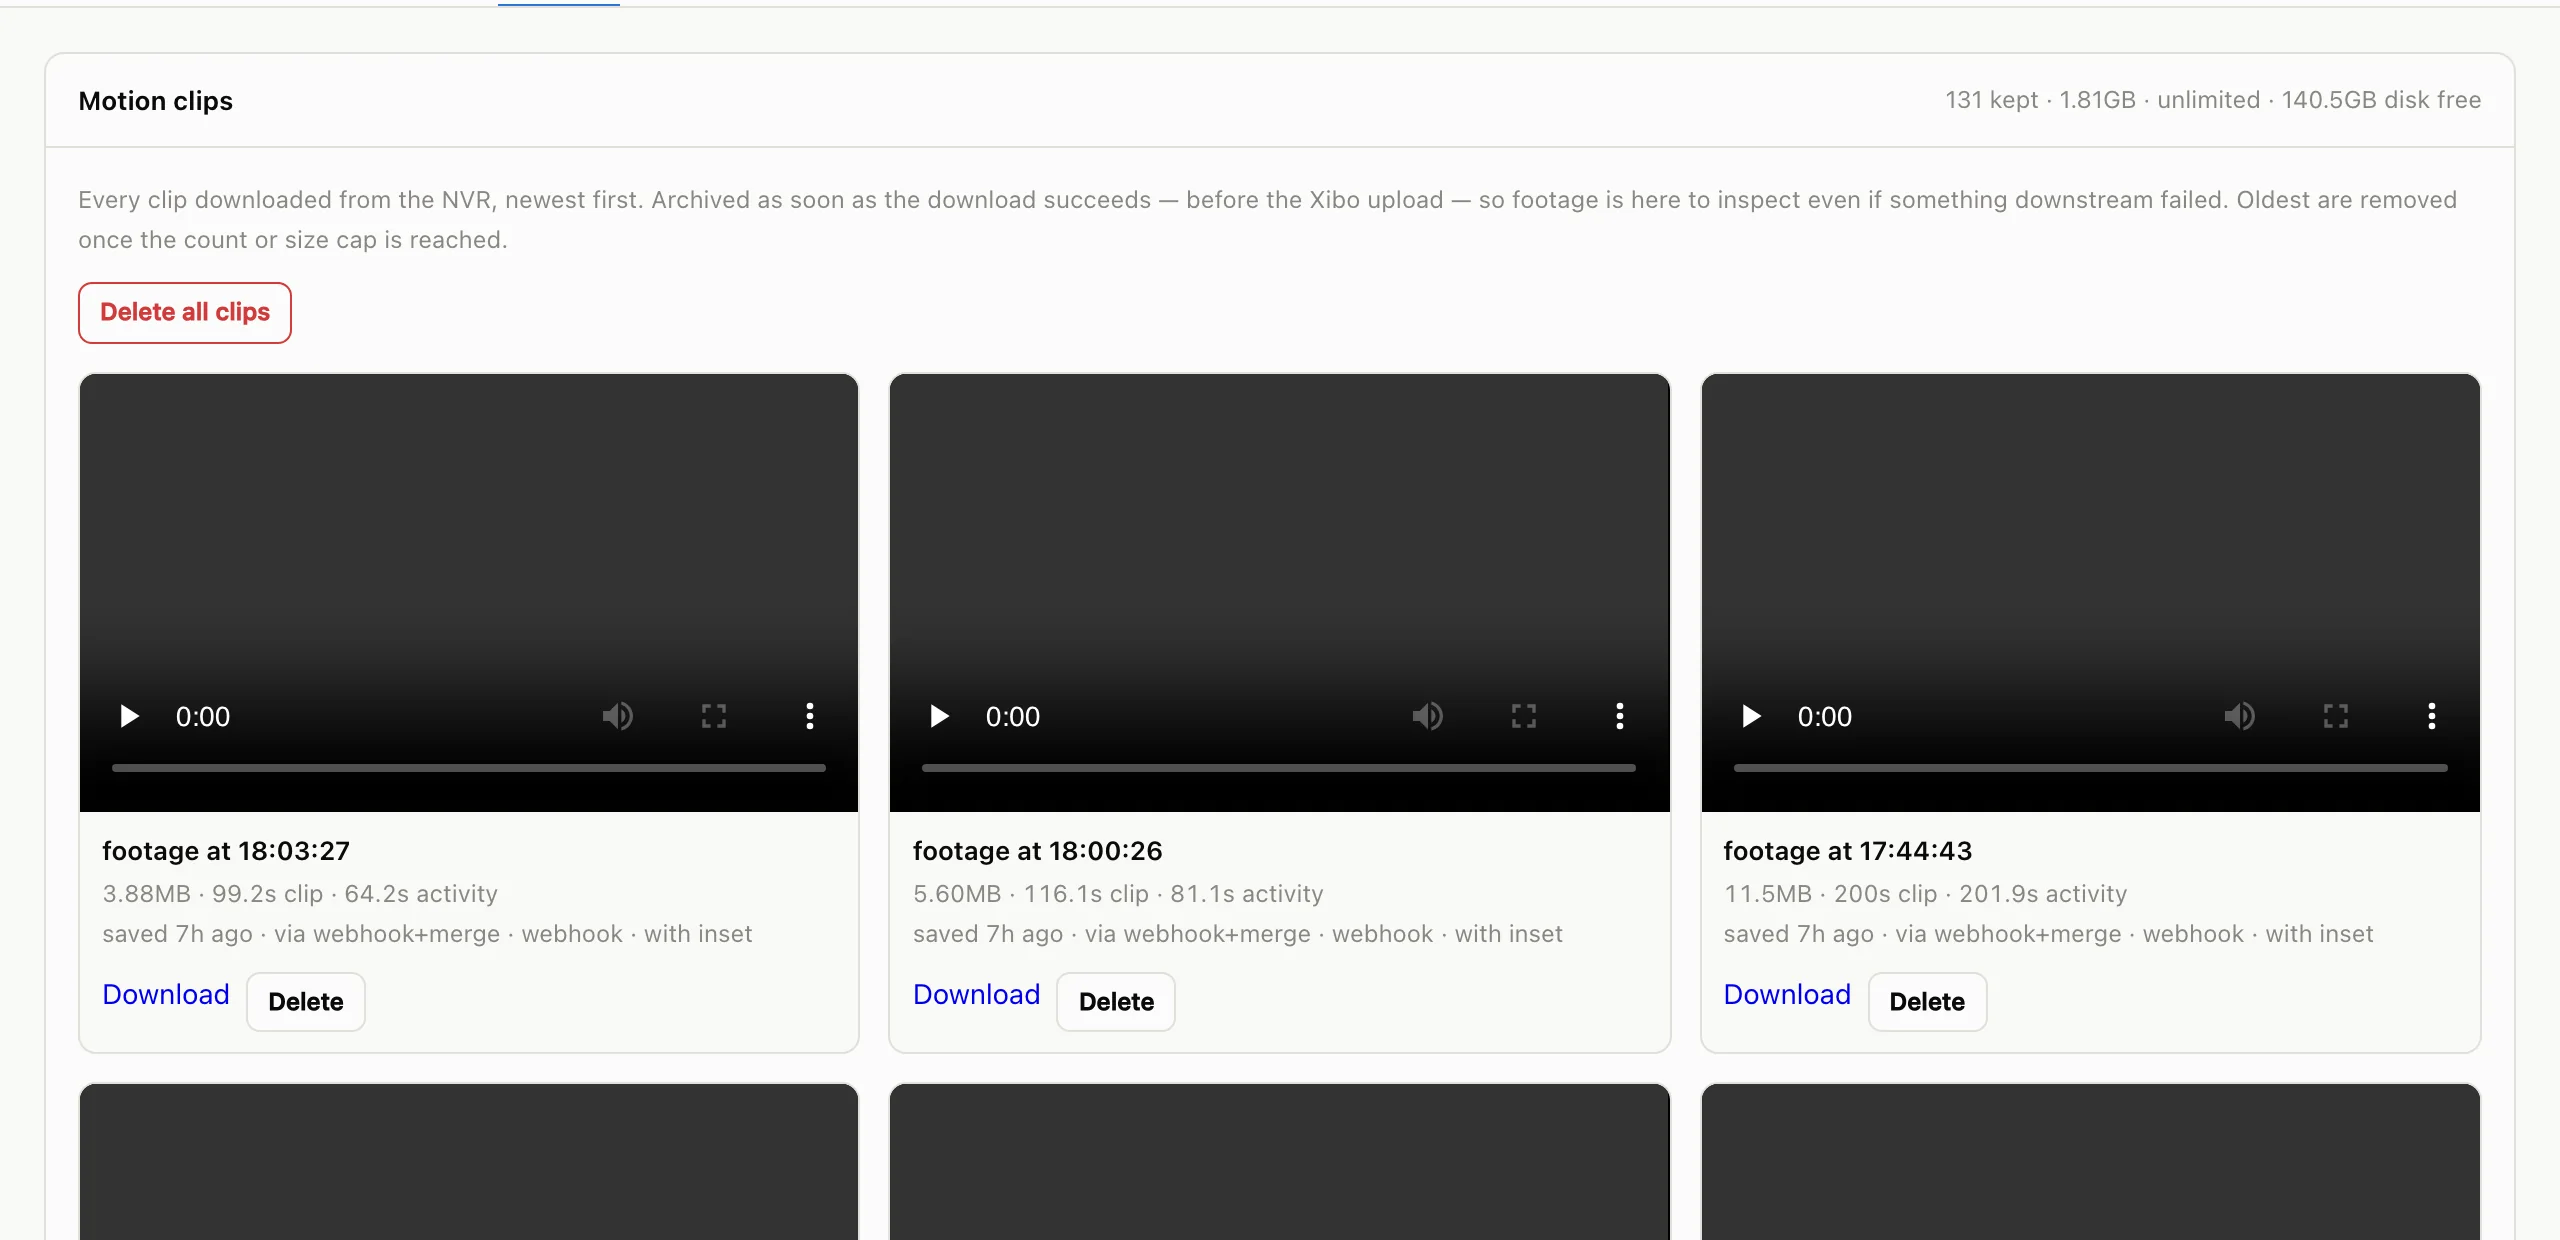
Task: Click the Motion clips heading
Action: (156, 101)
